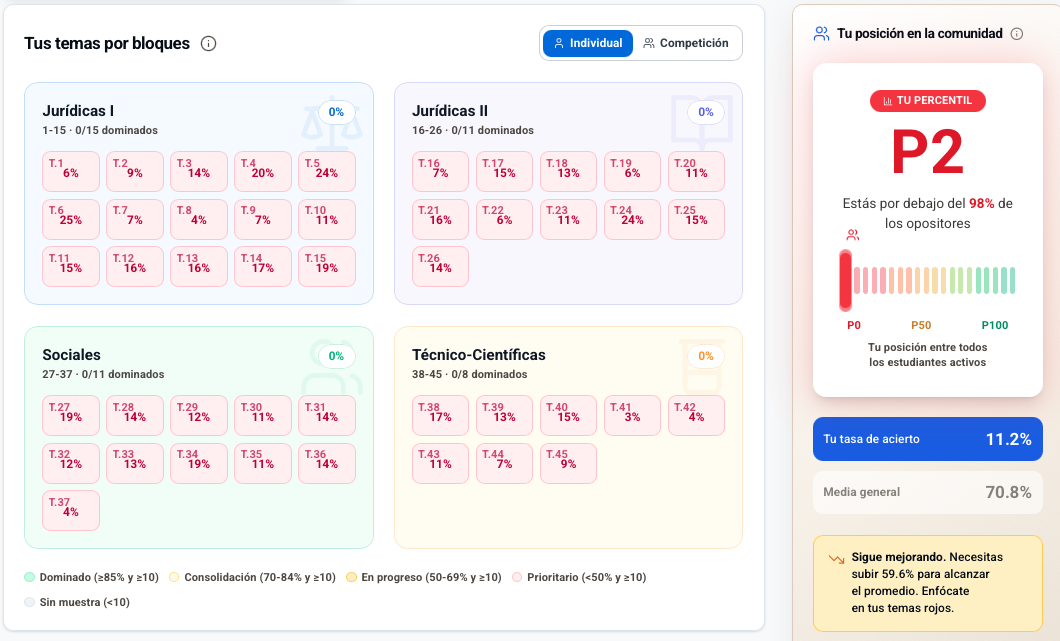Select the T.26 topic tile

click(x=440, y=266)
